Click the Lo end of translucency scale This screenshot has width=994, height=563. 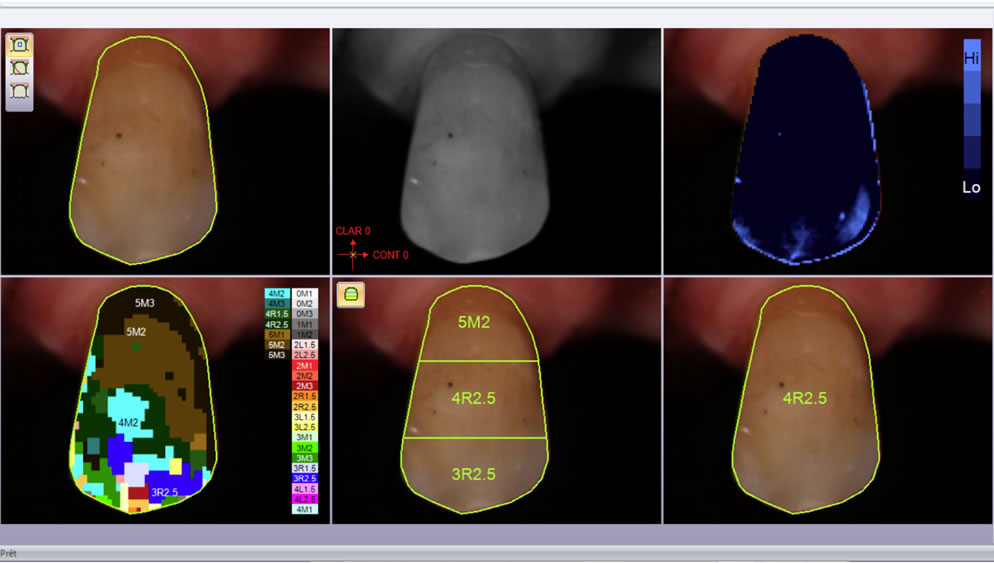pyautogui.click(x=971, y=187)
